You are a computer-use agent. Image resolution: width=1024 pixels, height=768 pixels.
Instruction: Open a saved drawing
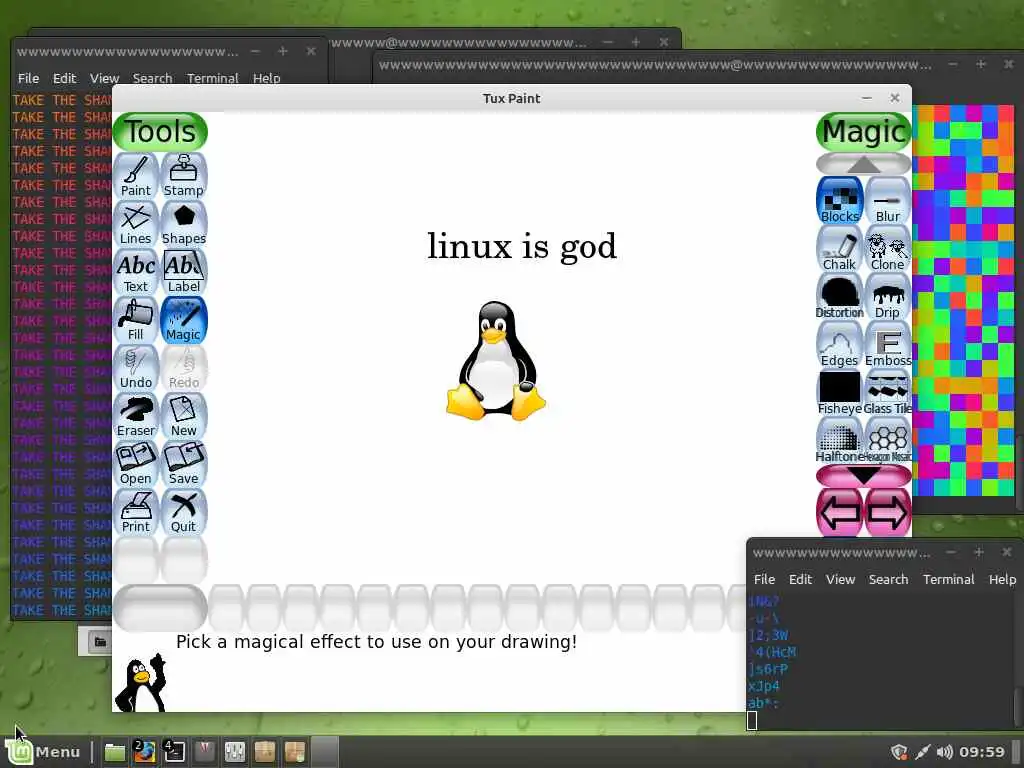point(136,464)
